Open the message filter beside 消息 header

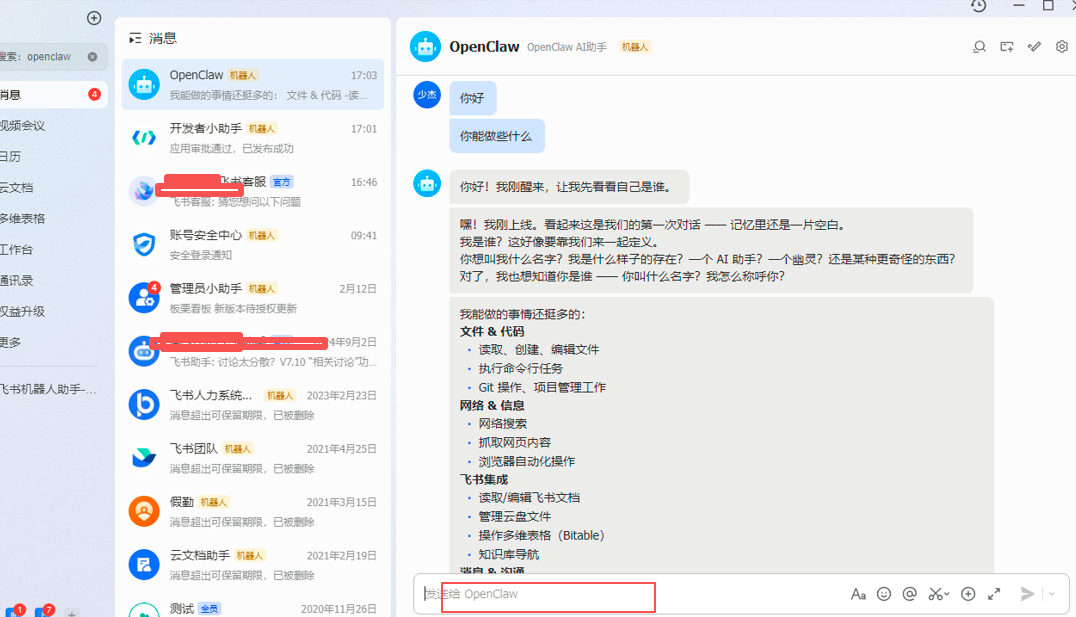click(x=133, y=38)
